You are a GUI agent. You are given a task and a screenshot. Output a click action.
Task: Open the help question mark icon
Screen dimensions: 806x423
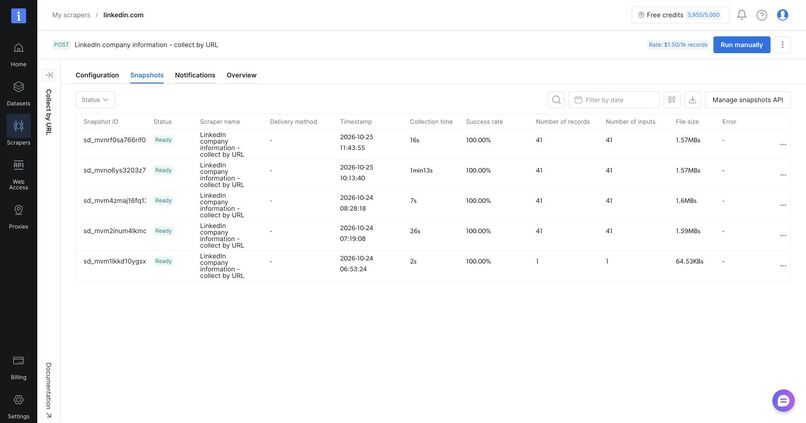pyautogui.click(x=762, y=15)
